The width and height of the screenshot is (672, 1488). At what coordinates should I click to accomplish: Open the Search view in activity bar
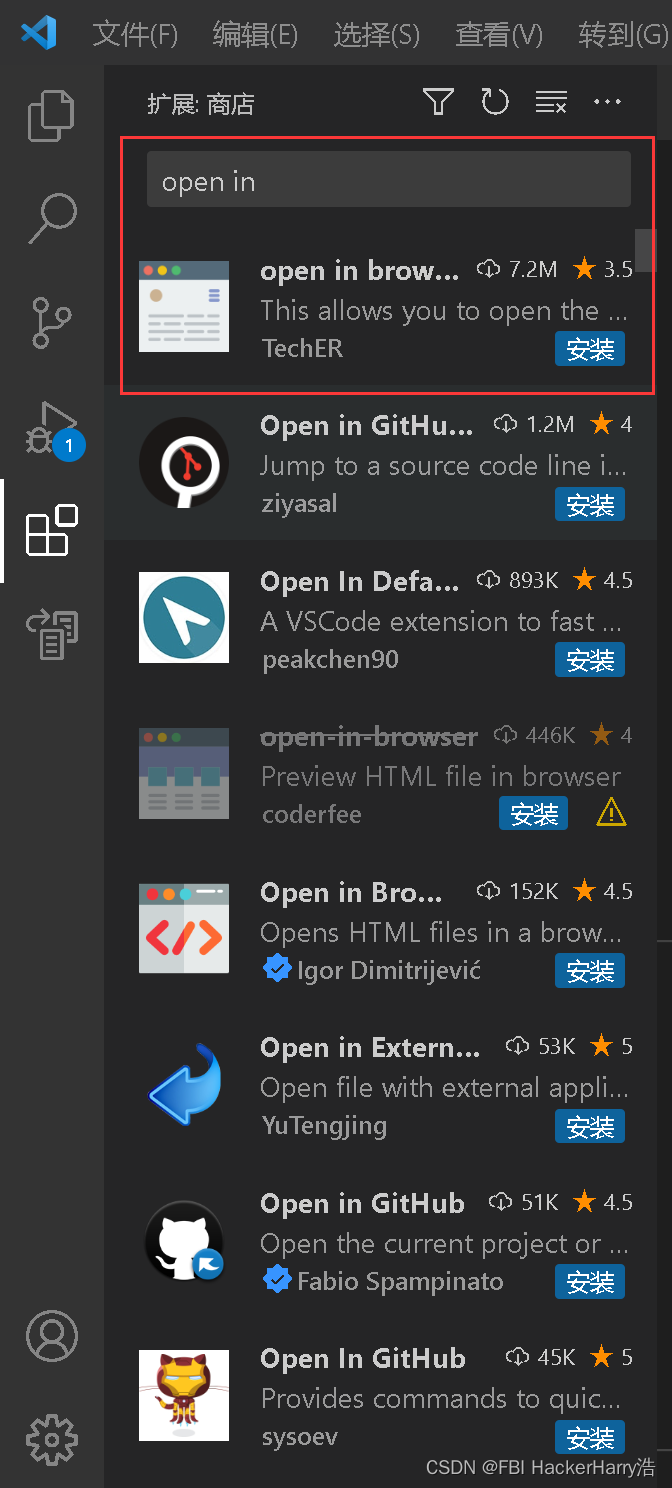pos(51,218)
